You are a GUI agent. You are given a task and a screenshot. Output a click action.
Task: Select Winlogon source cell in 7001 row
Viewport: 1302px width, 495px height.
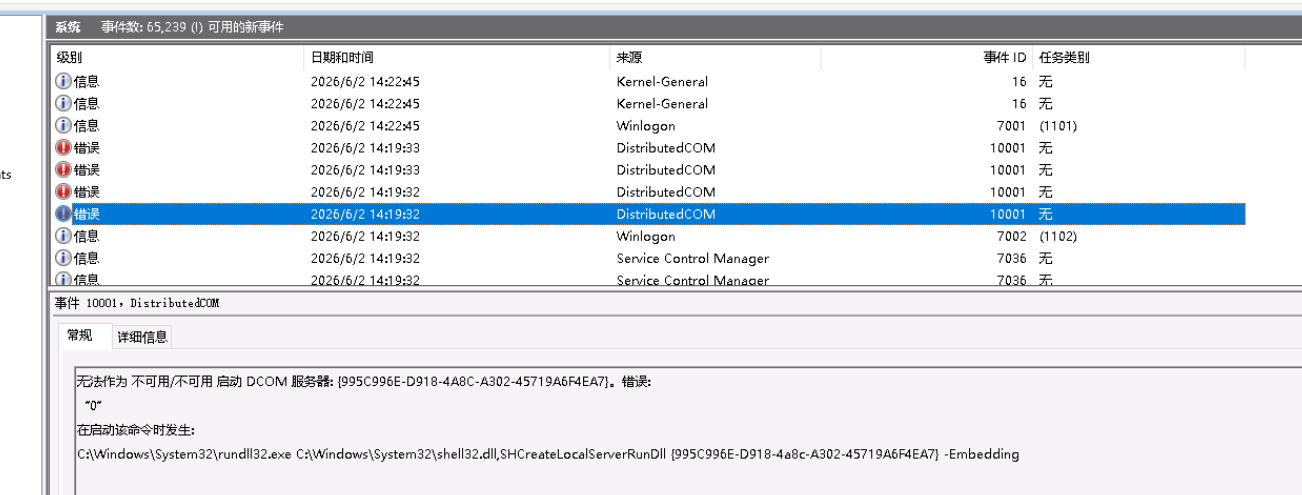[x=646, y=126]
